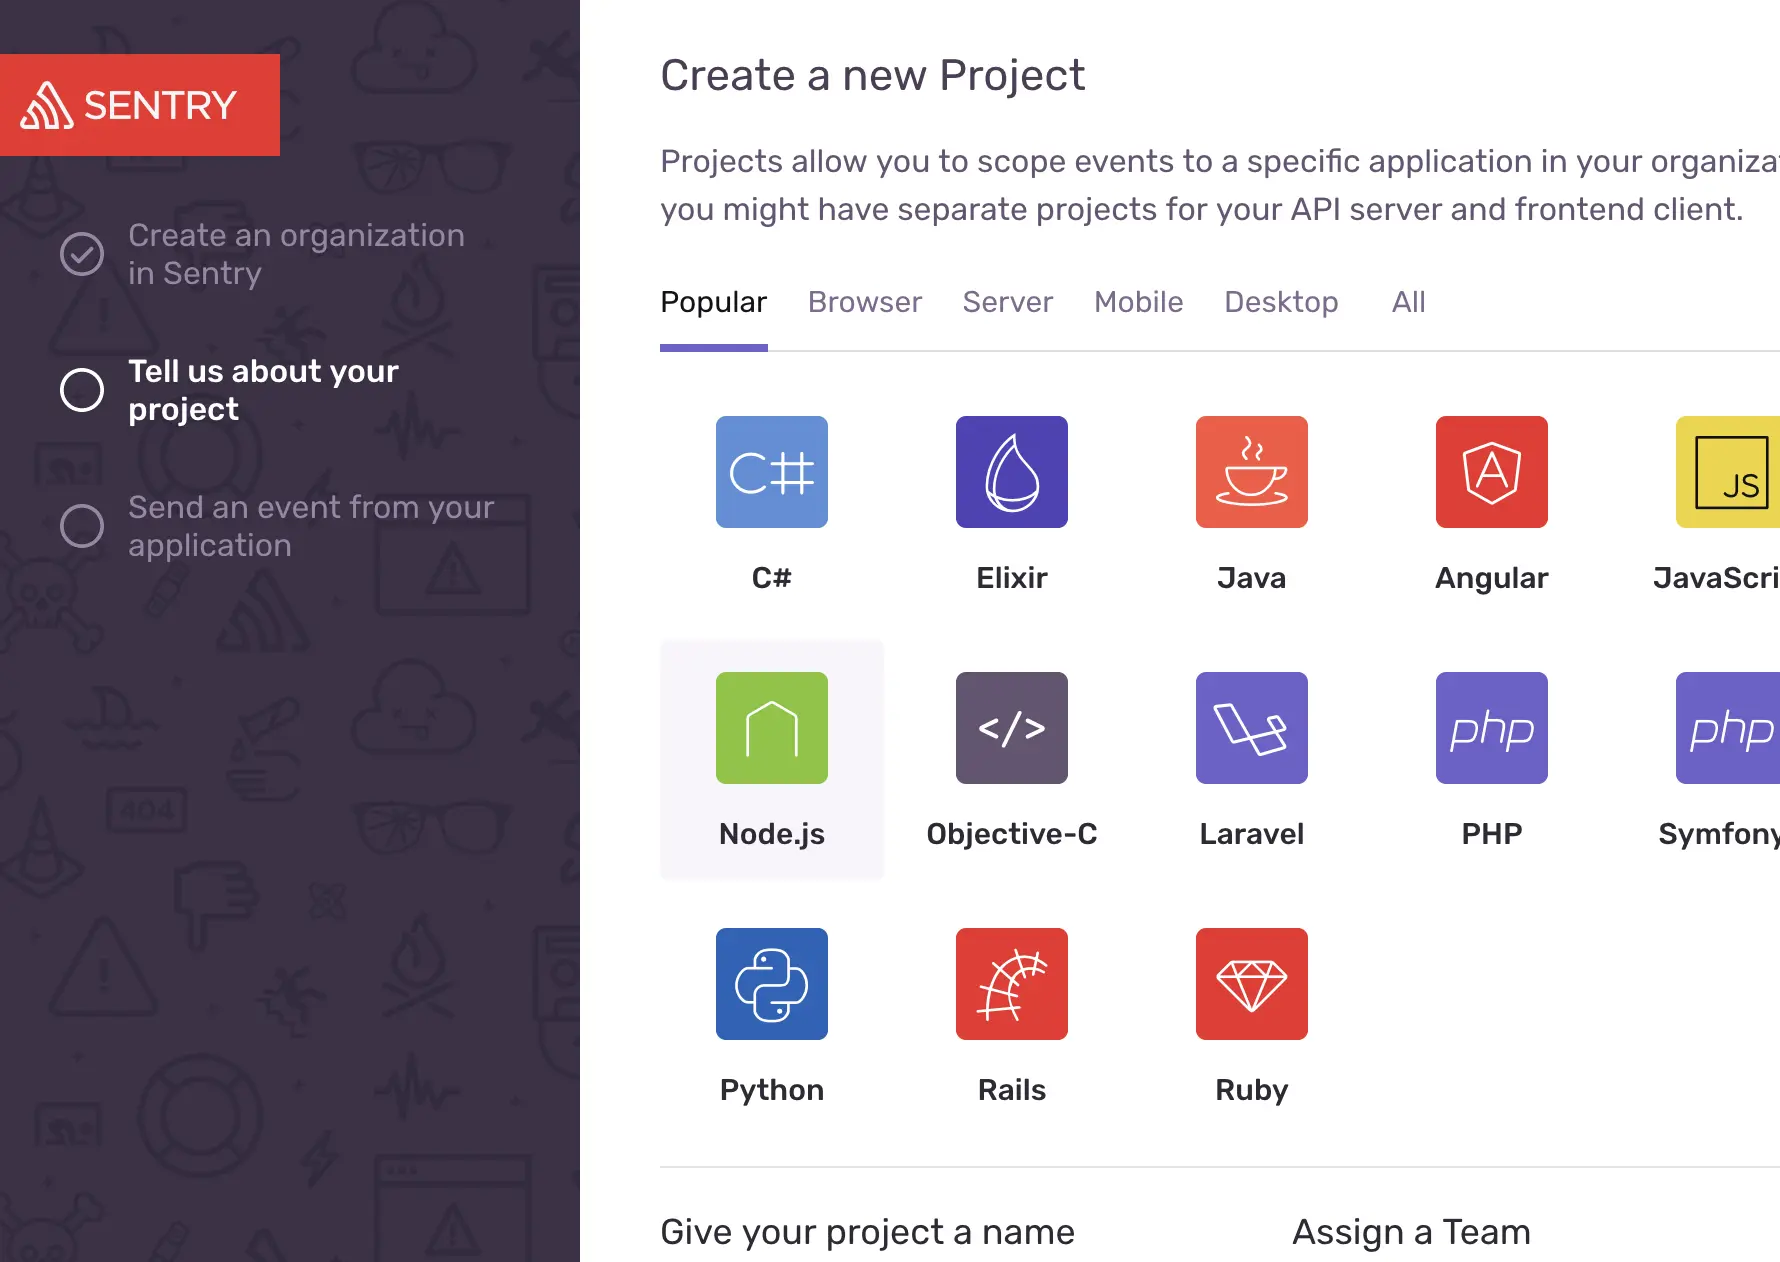Select the PHP platform icon
1780x1262 pixels.
(x=1492, y=728)
